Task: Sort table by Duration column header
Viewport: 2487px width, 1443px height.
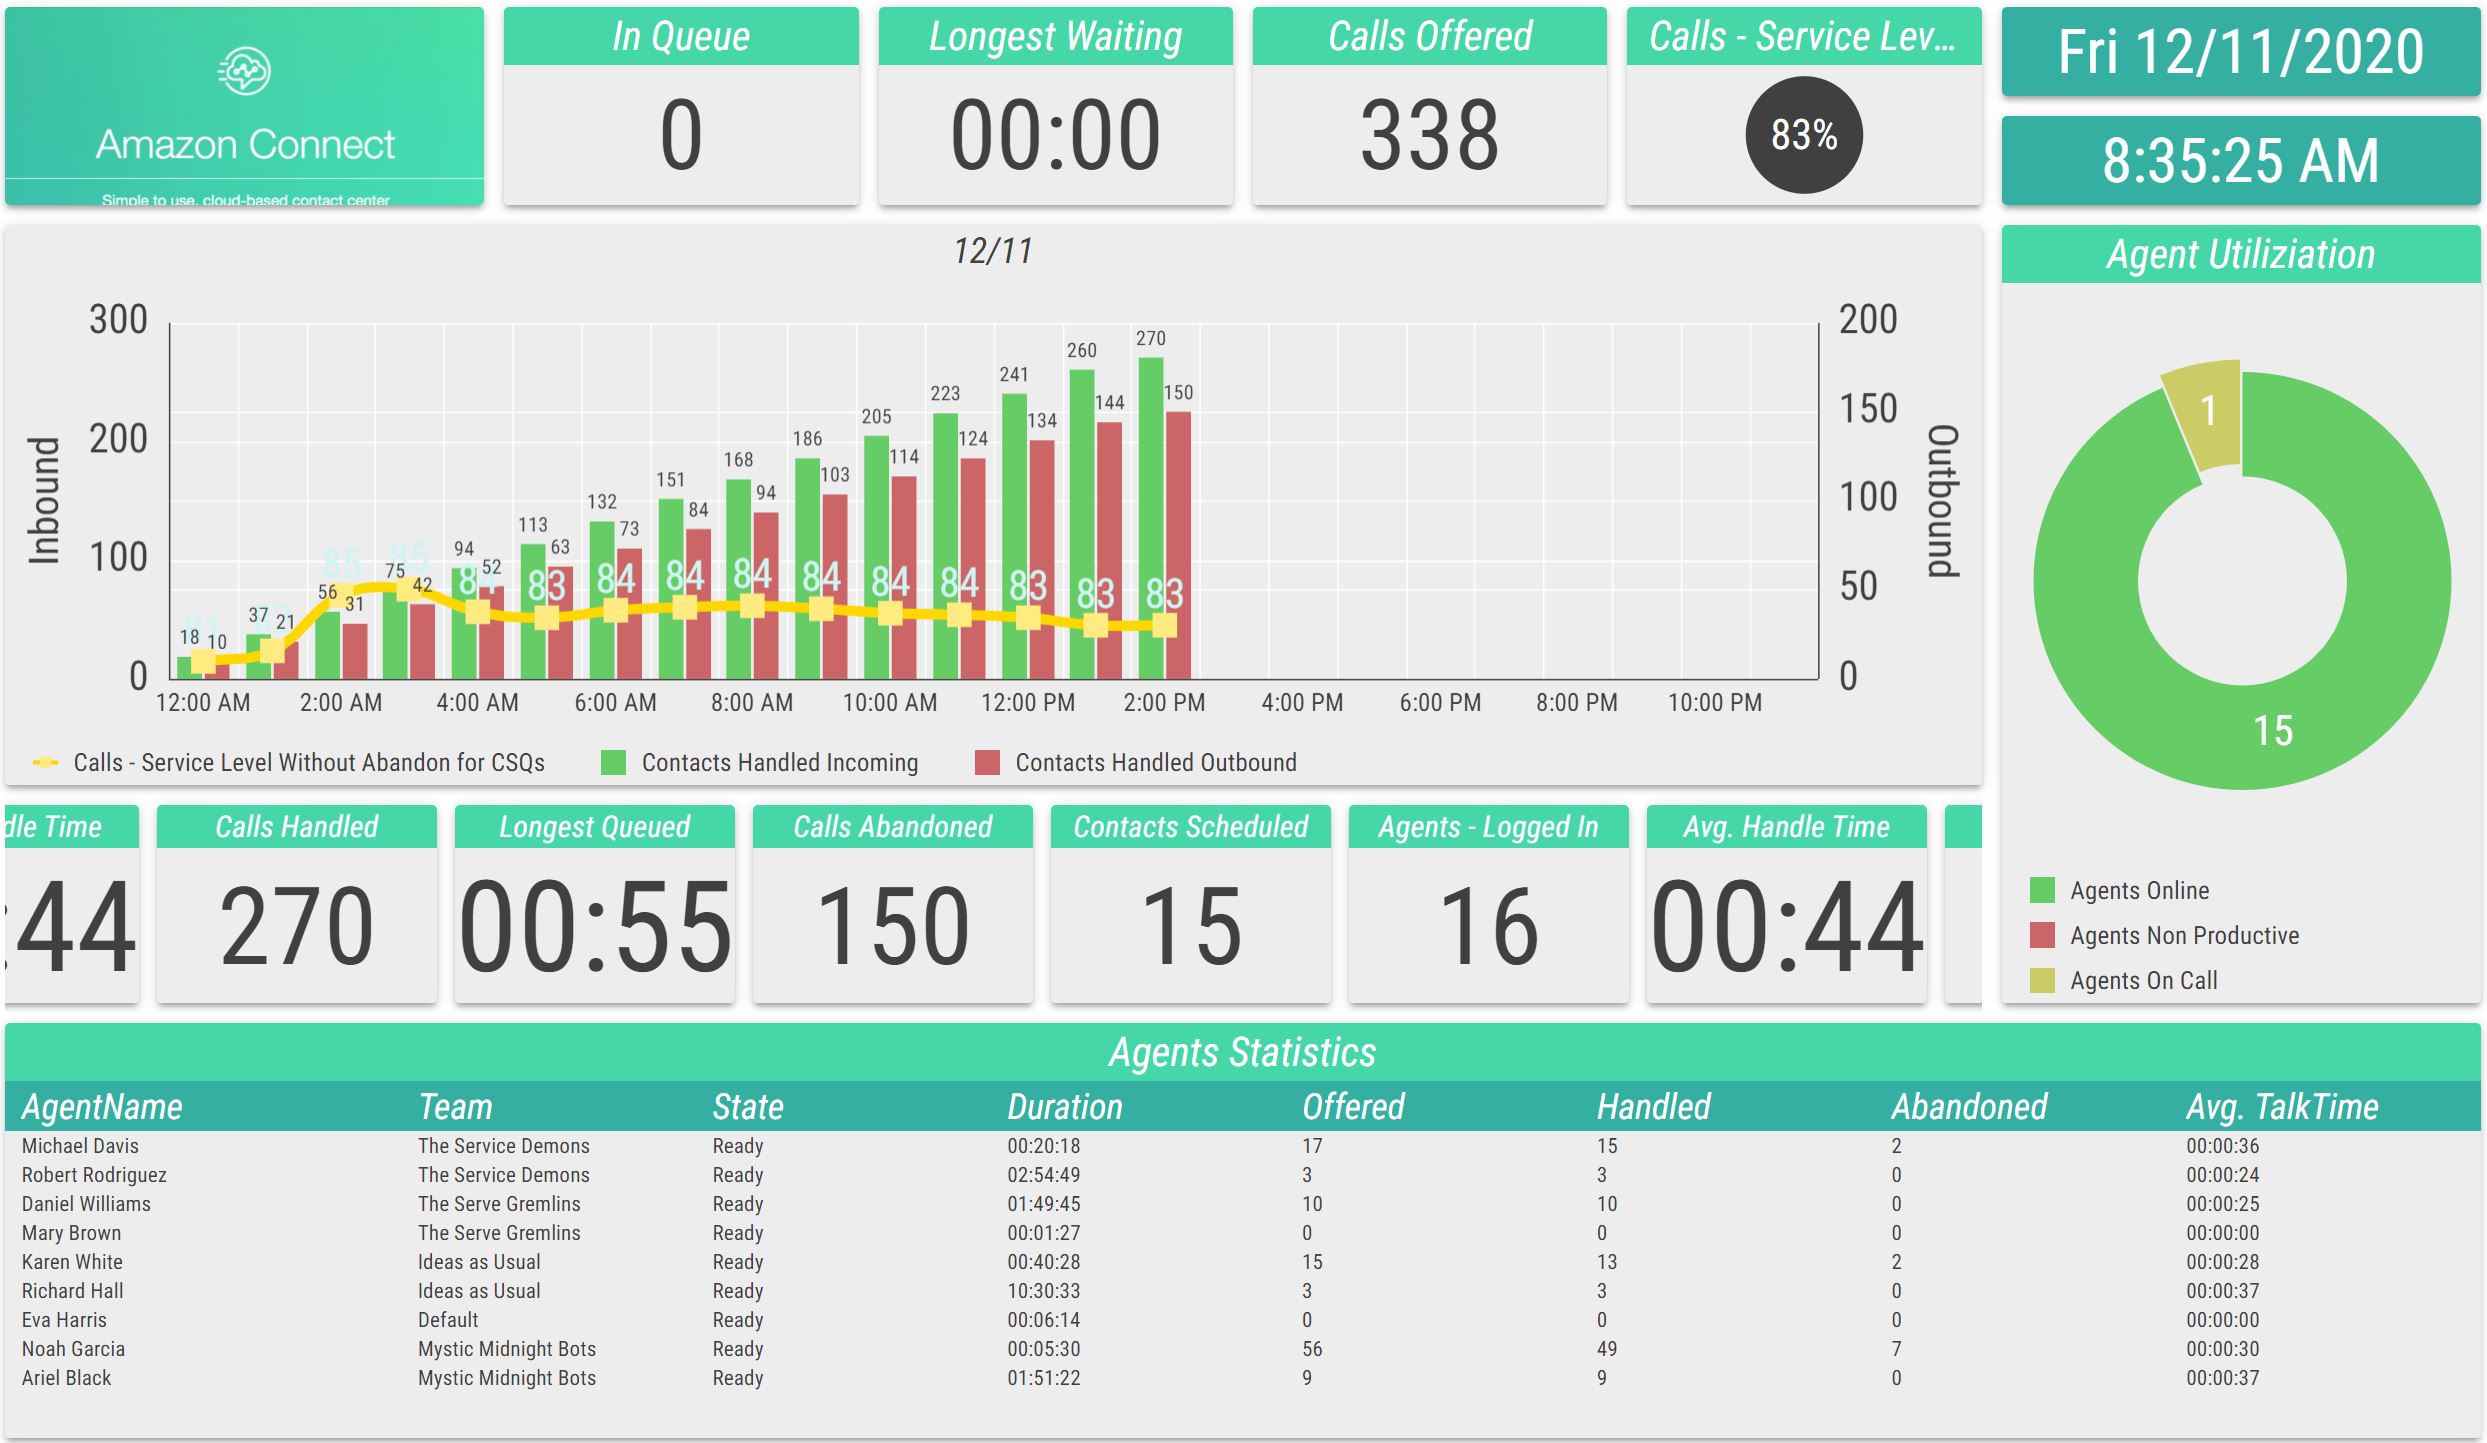Action: coord(1064,1107)
